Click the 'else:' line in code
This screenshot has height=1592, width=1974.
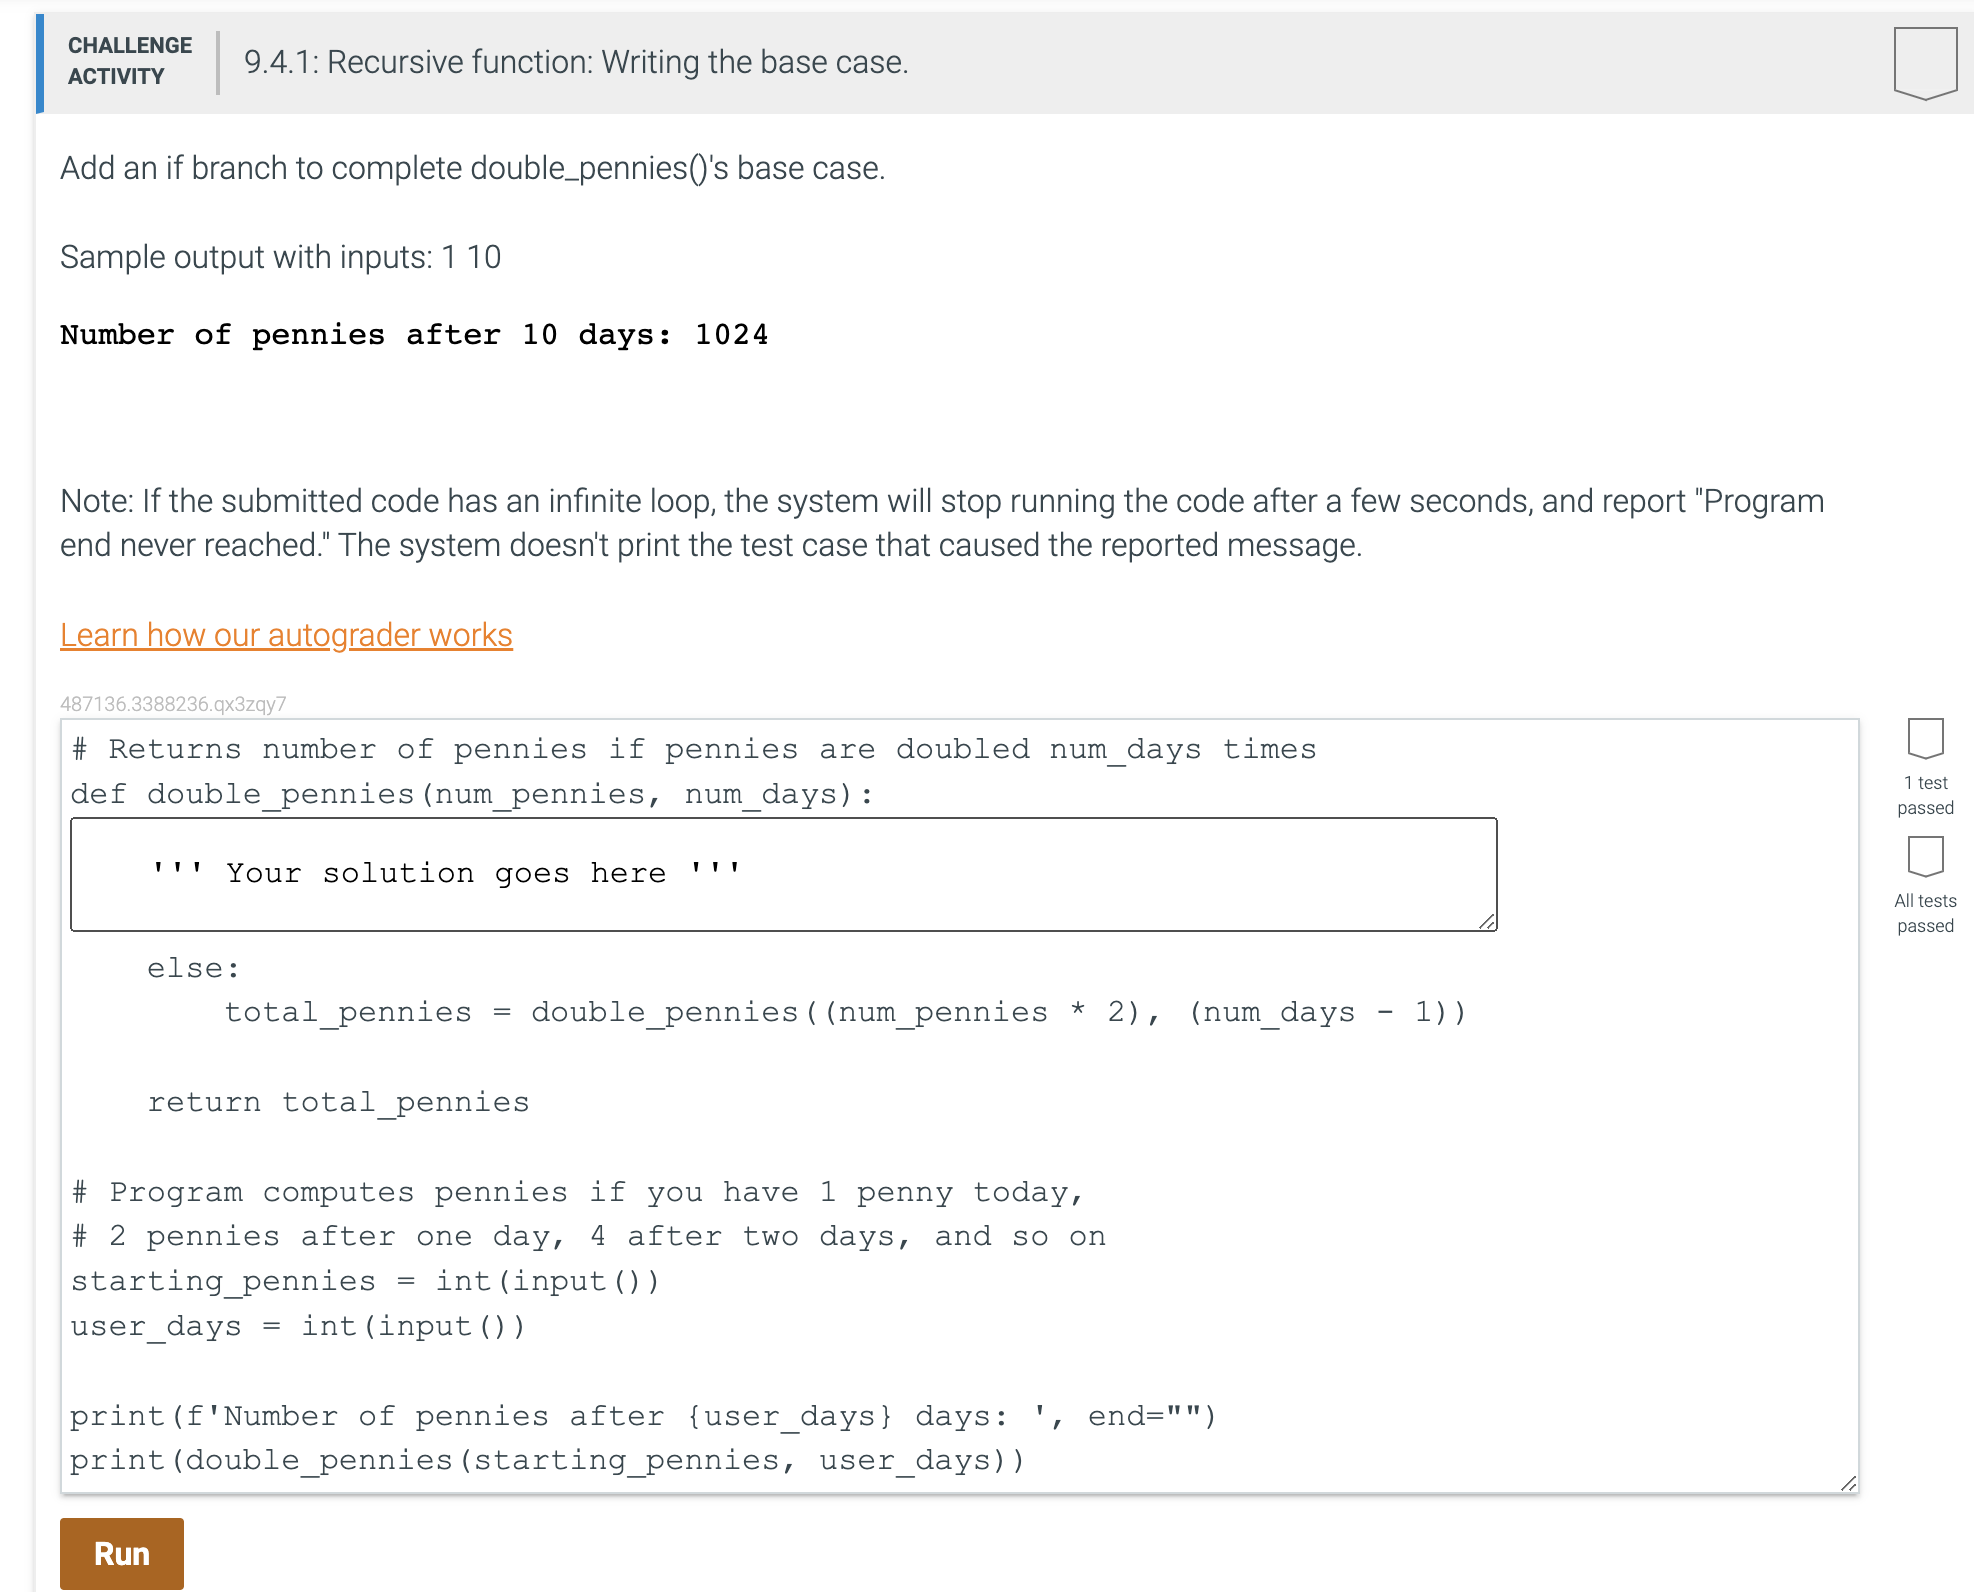(x=193, y=968)
